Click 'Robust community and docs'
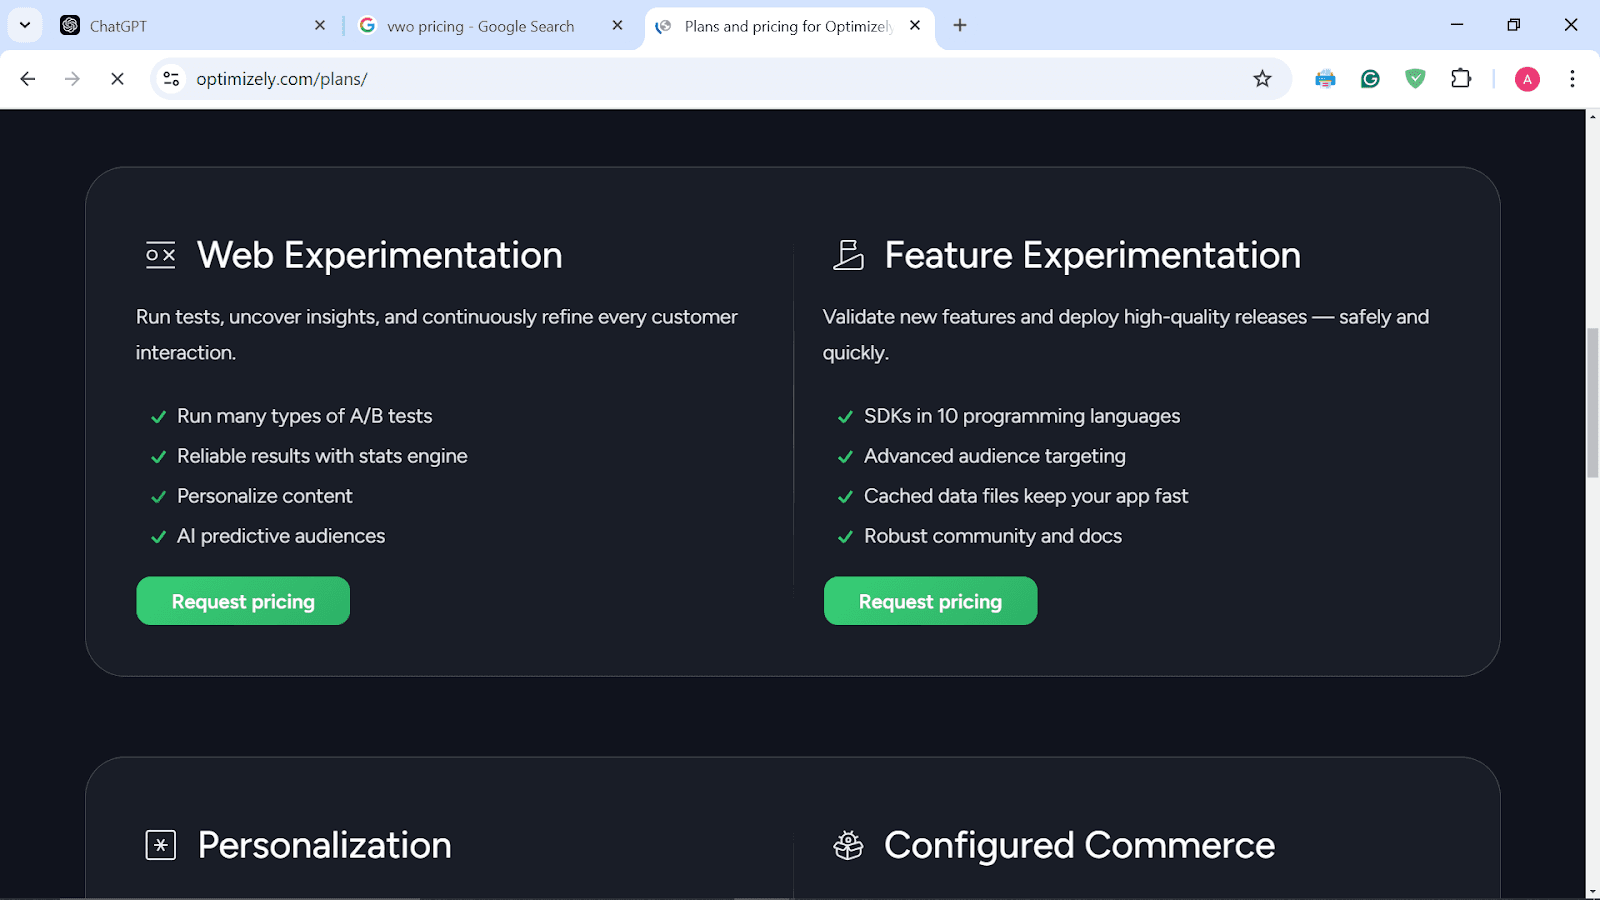 (993, 536)
